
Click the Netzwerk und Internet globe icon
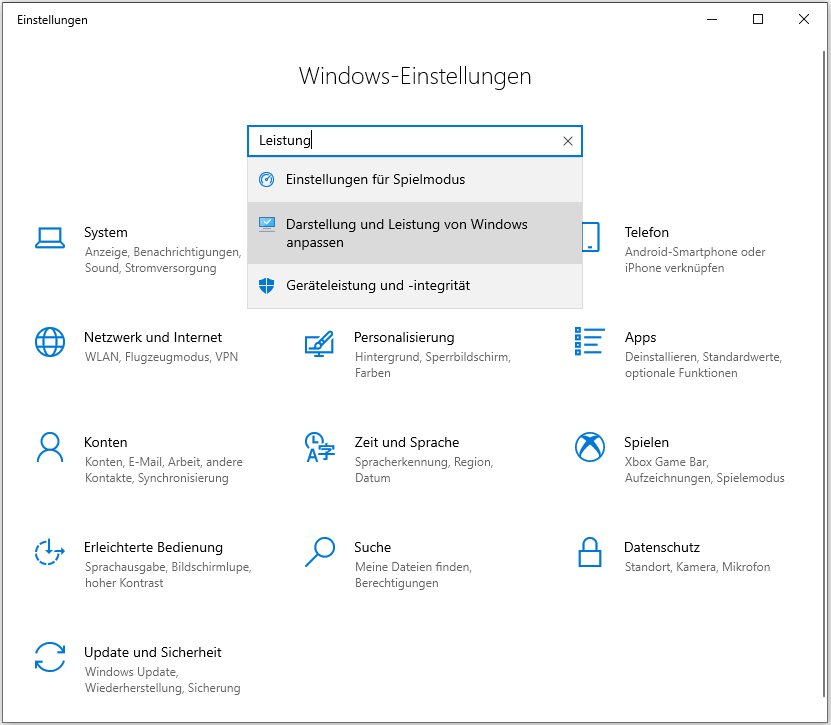(x=50, y=342)
